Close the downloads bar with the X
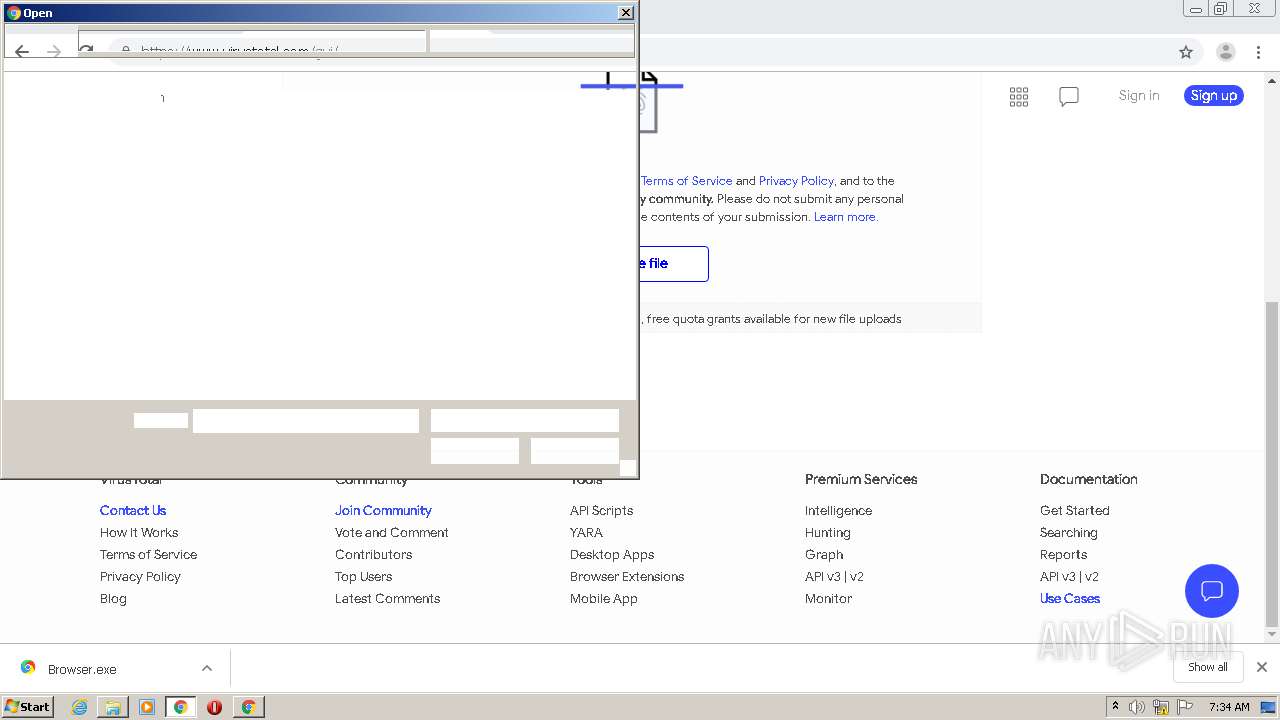The width and height of the screenshot is (1280, 720). pyautogui.click(x=1262, y=667)
